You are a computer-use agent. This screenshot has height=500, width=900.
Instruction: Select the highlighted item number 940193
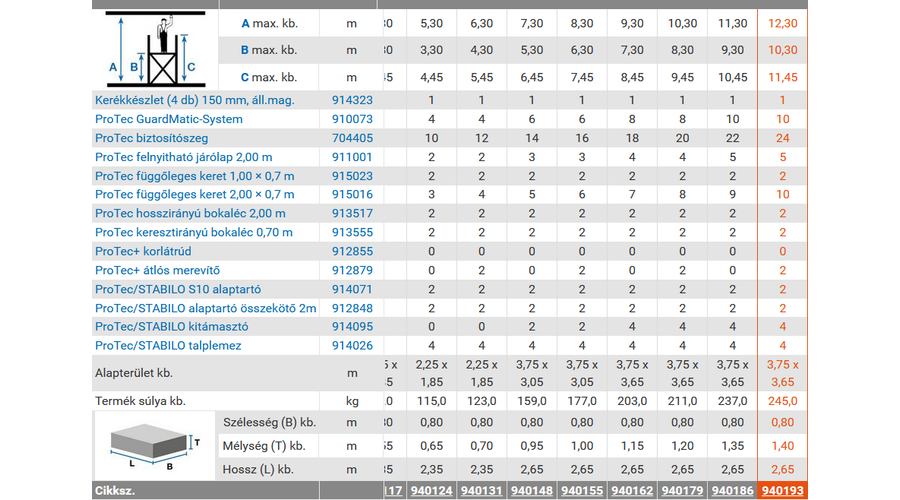coord(782,491)
